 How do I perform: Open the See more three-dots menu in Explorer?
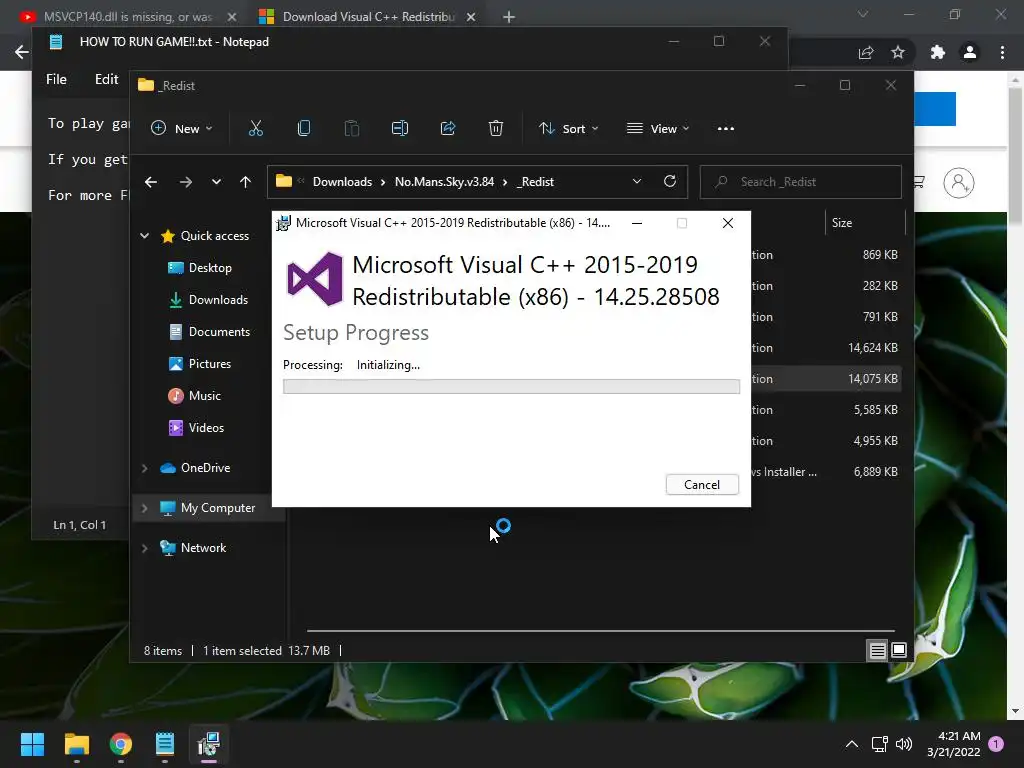[726, 129]
